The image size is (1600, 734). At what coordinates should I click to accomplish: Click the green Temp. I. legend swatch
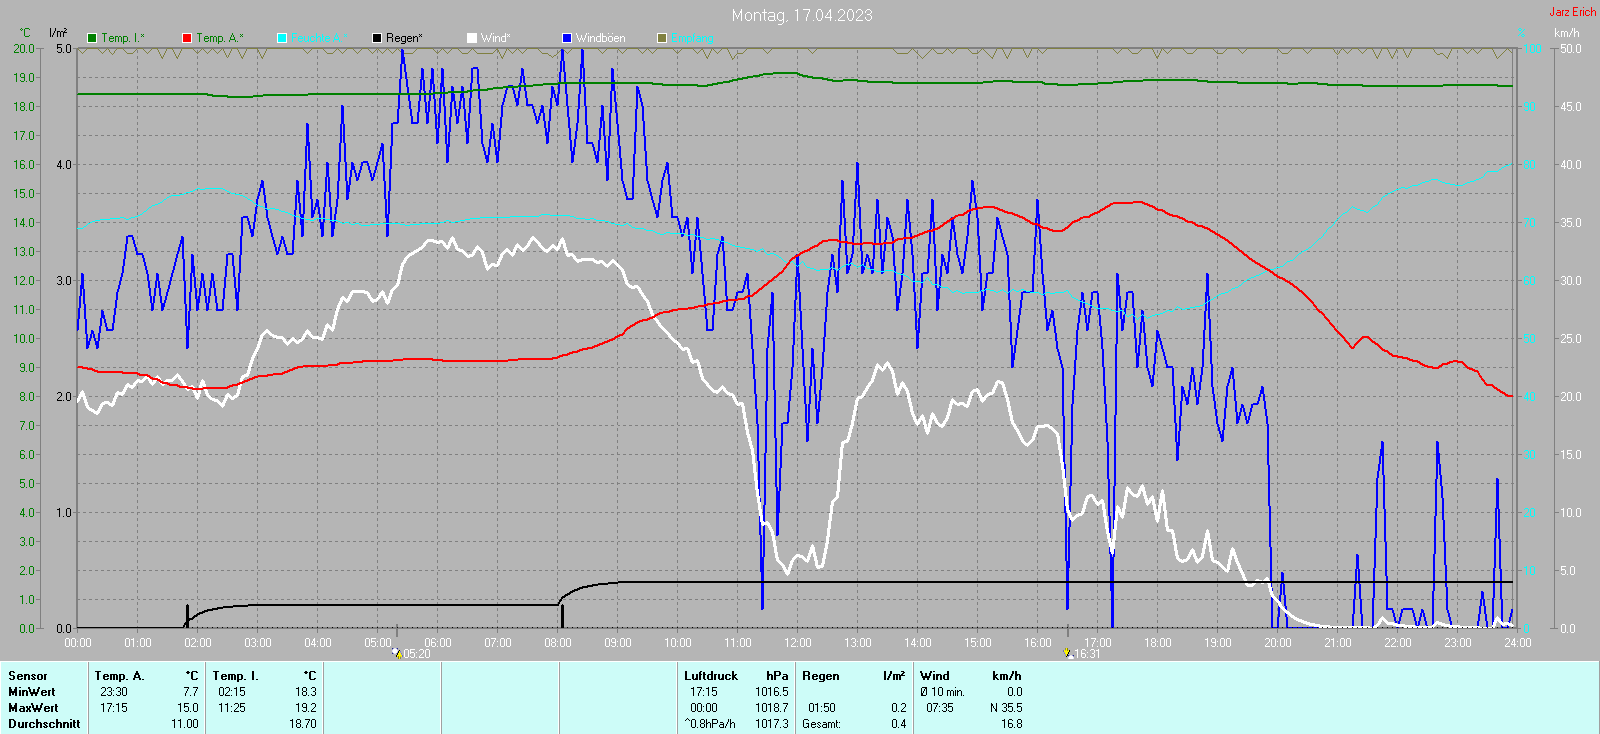[x=92, y=38]
